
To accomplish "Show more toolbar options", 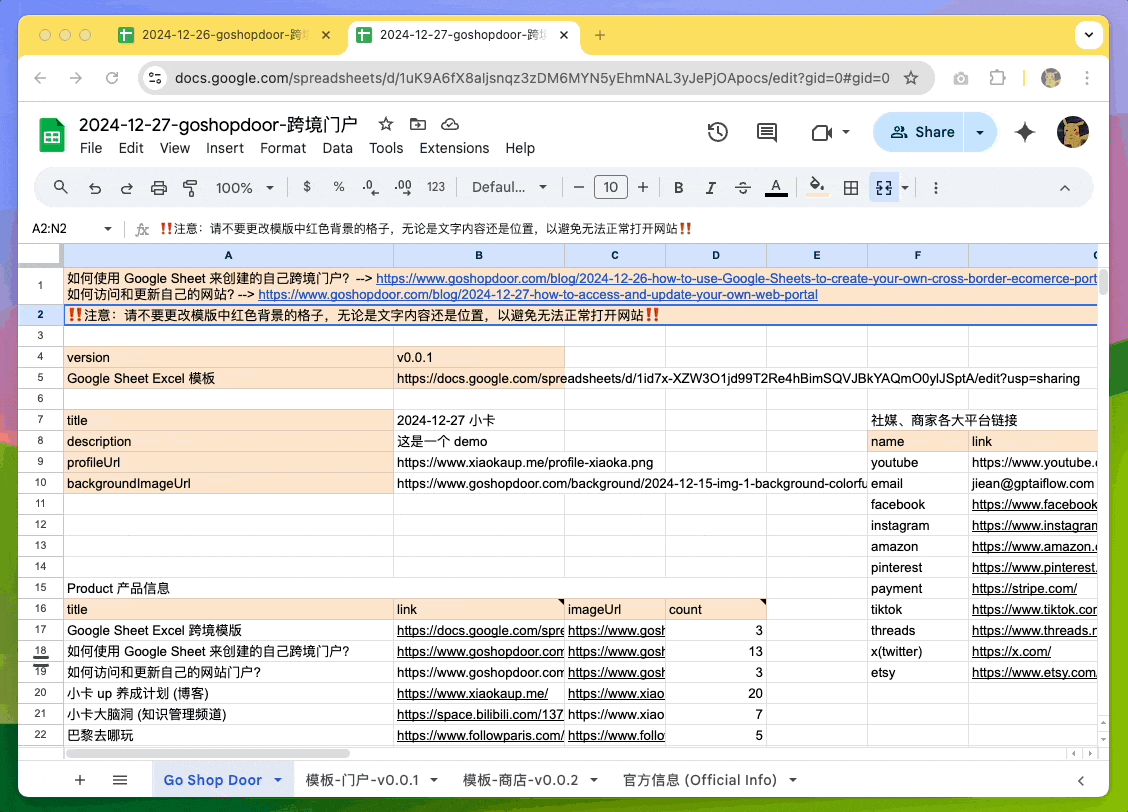I will pos(936,188).
